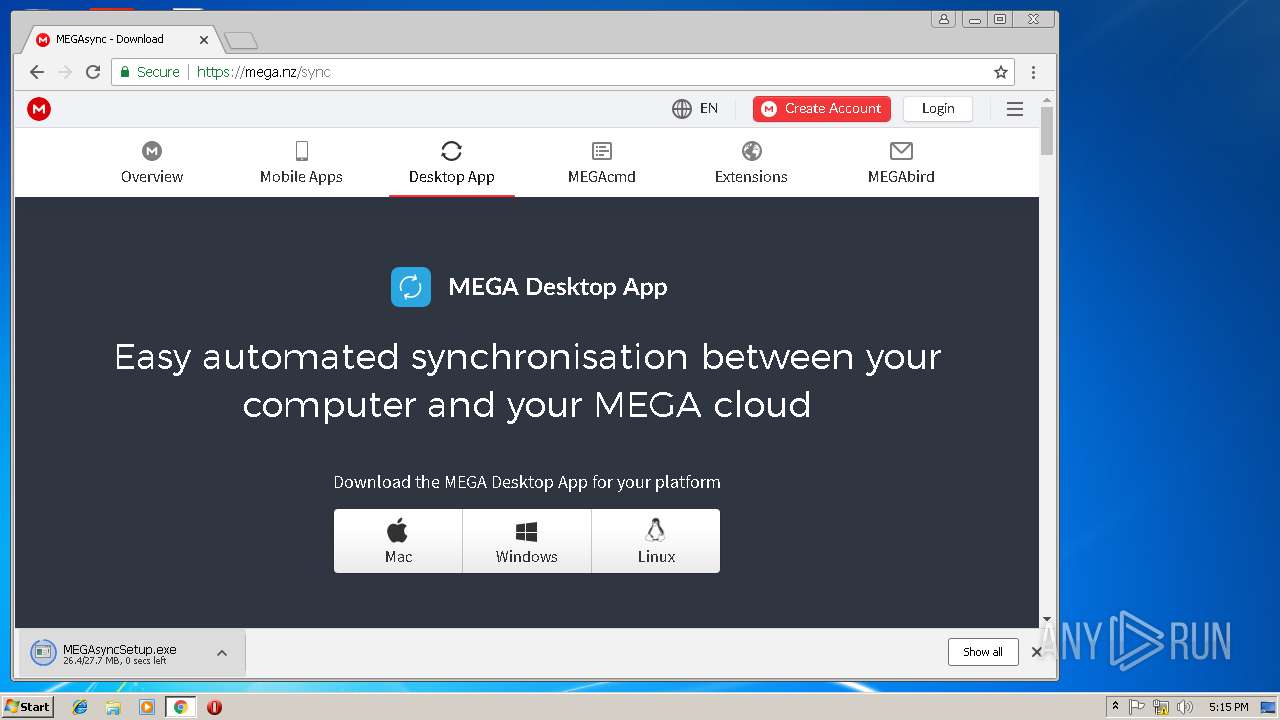Reload the current page

click(x=93, y=72)
